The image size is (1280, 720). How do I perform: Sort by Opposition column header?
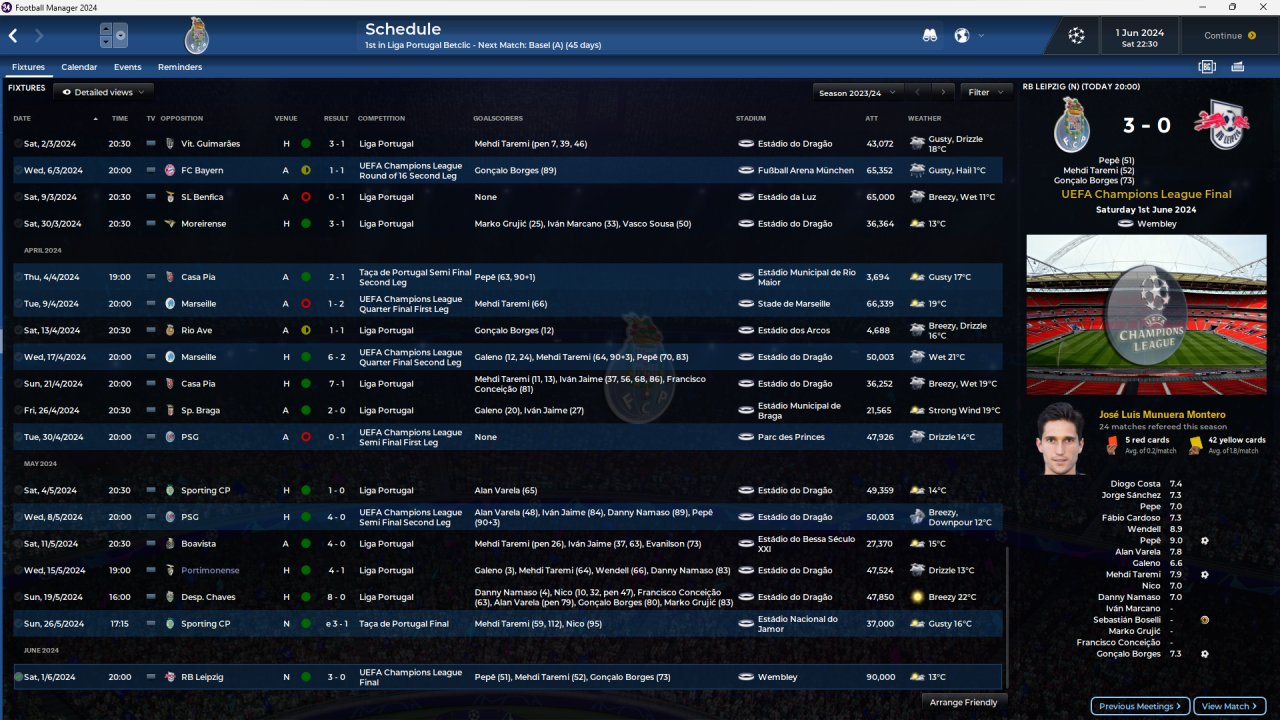(182, 118)
